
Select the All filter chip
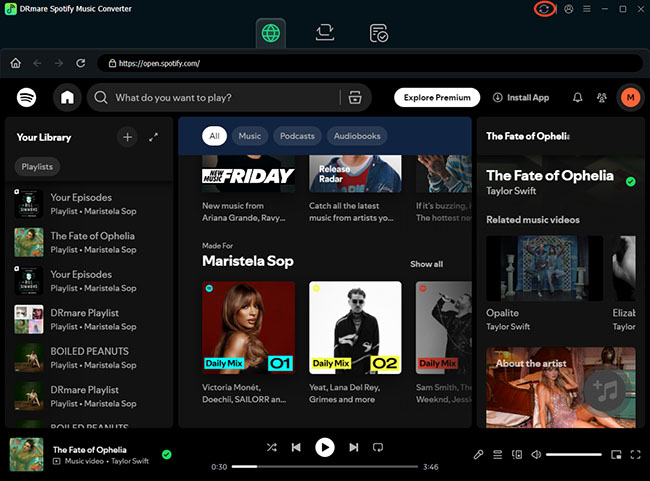214,136
